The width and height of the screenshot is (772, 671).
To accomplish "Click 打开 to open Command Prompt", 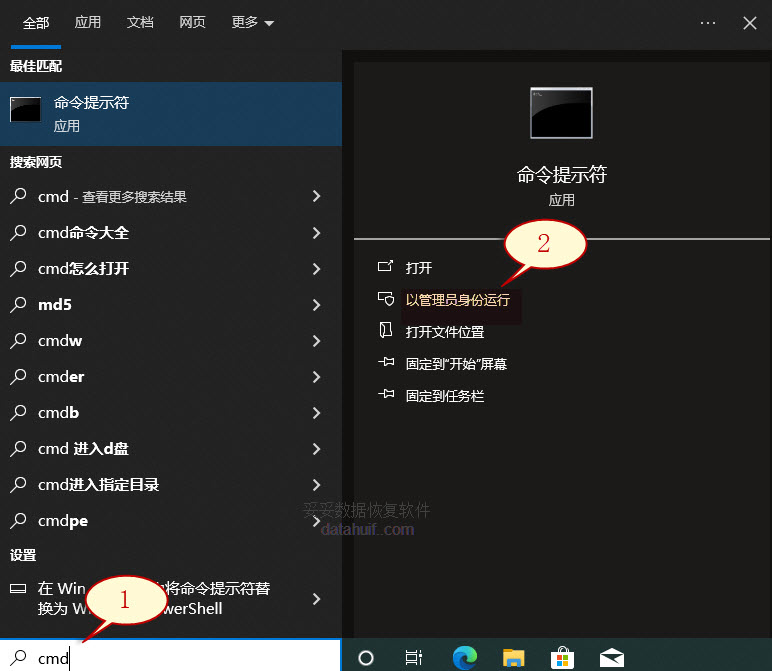I will [418, 268].
